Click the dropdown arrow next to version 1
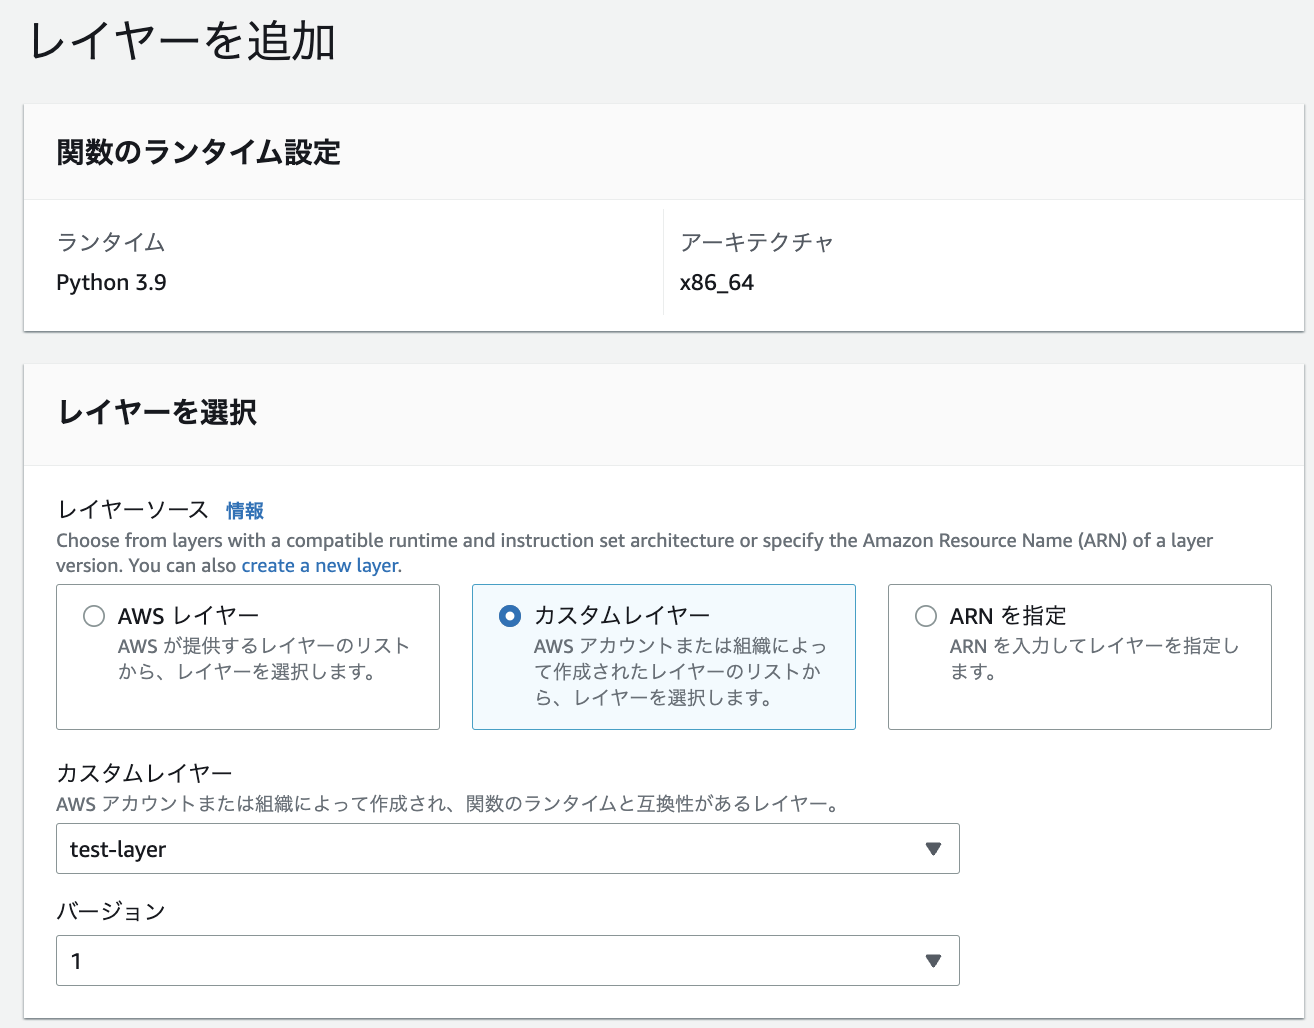 (933, 960)
